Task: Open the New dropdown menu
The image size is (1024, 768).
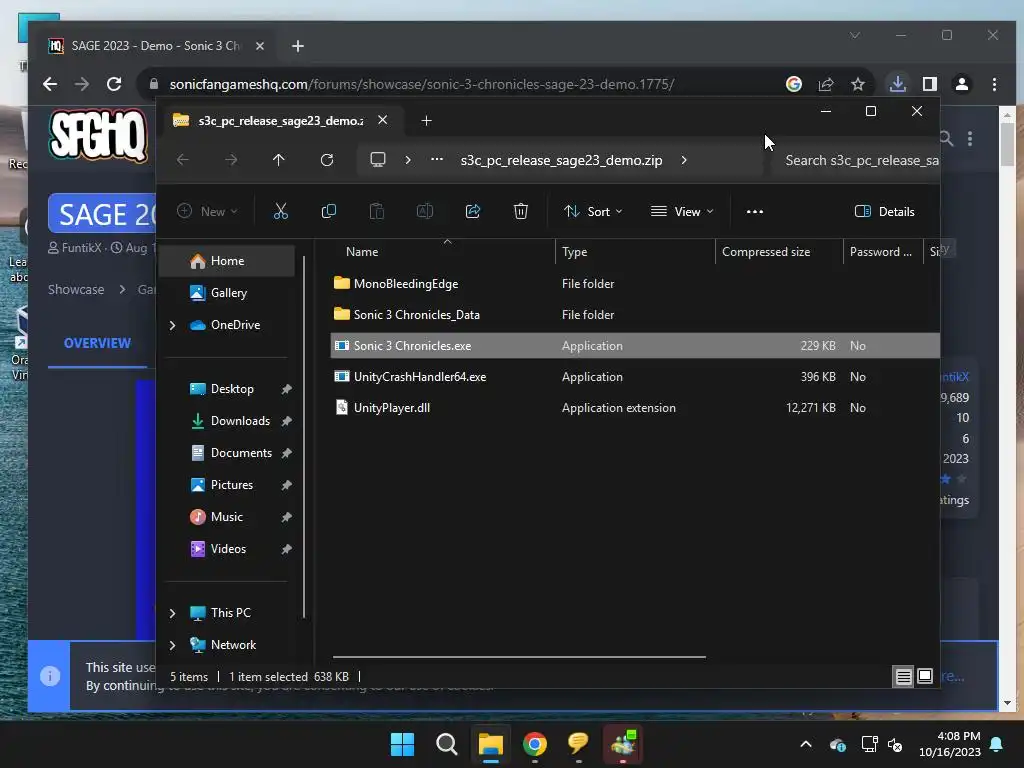Action: 208,212
